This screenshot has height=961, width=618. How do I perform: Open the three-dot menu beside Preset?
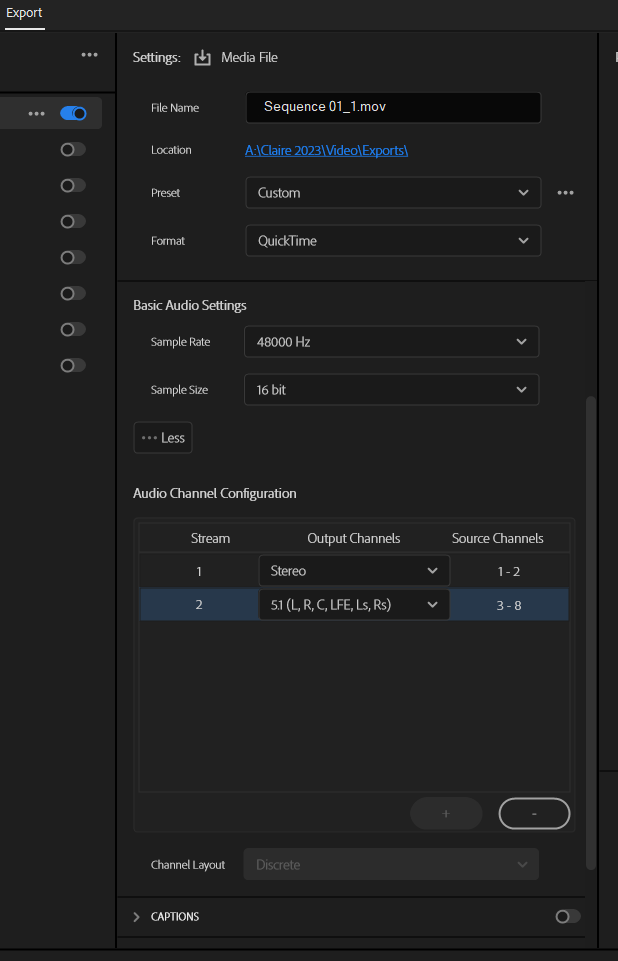point(565,193)
